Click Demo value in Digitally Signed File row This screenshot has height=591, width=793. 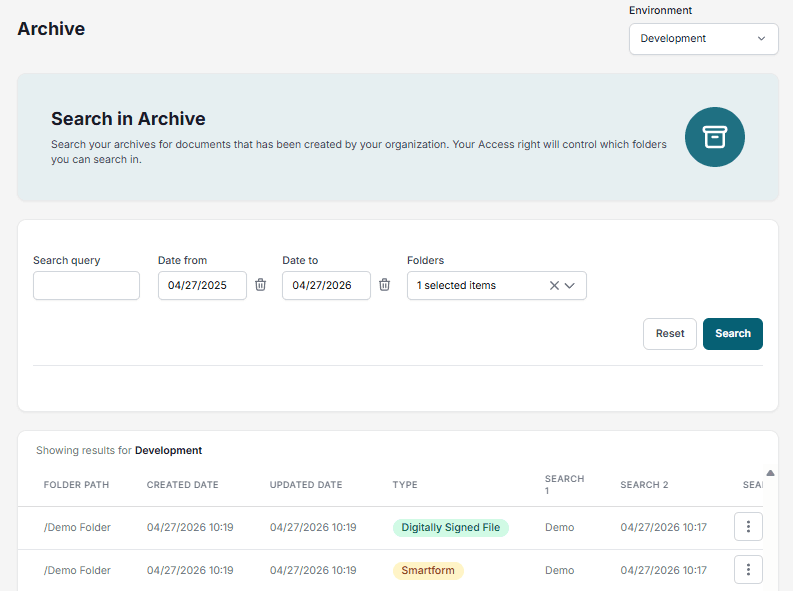coord(559,527)
